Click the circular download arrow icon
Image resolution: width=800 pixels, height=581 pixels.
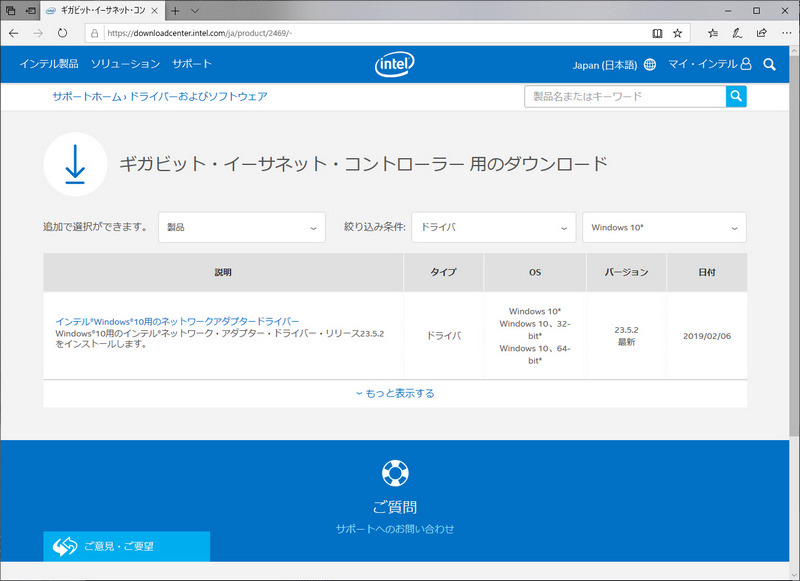tap(74, 162)
